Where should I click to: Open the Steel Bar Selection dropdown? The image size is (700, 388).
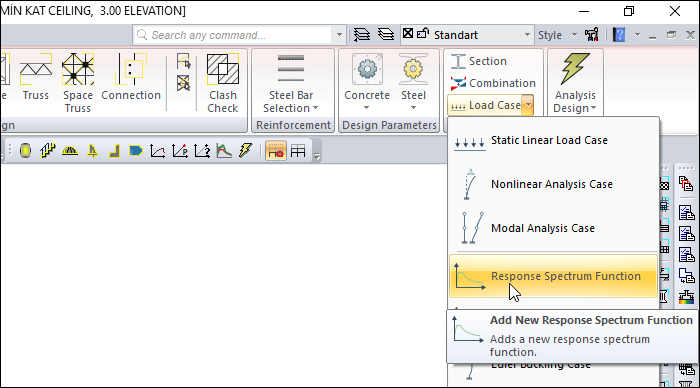291,83
